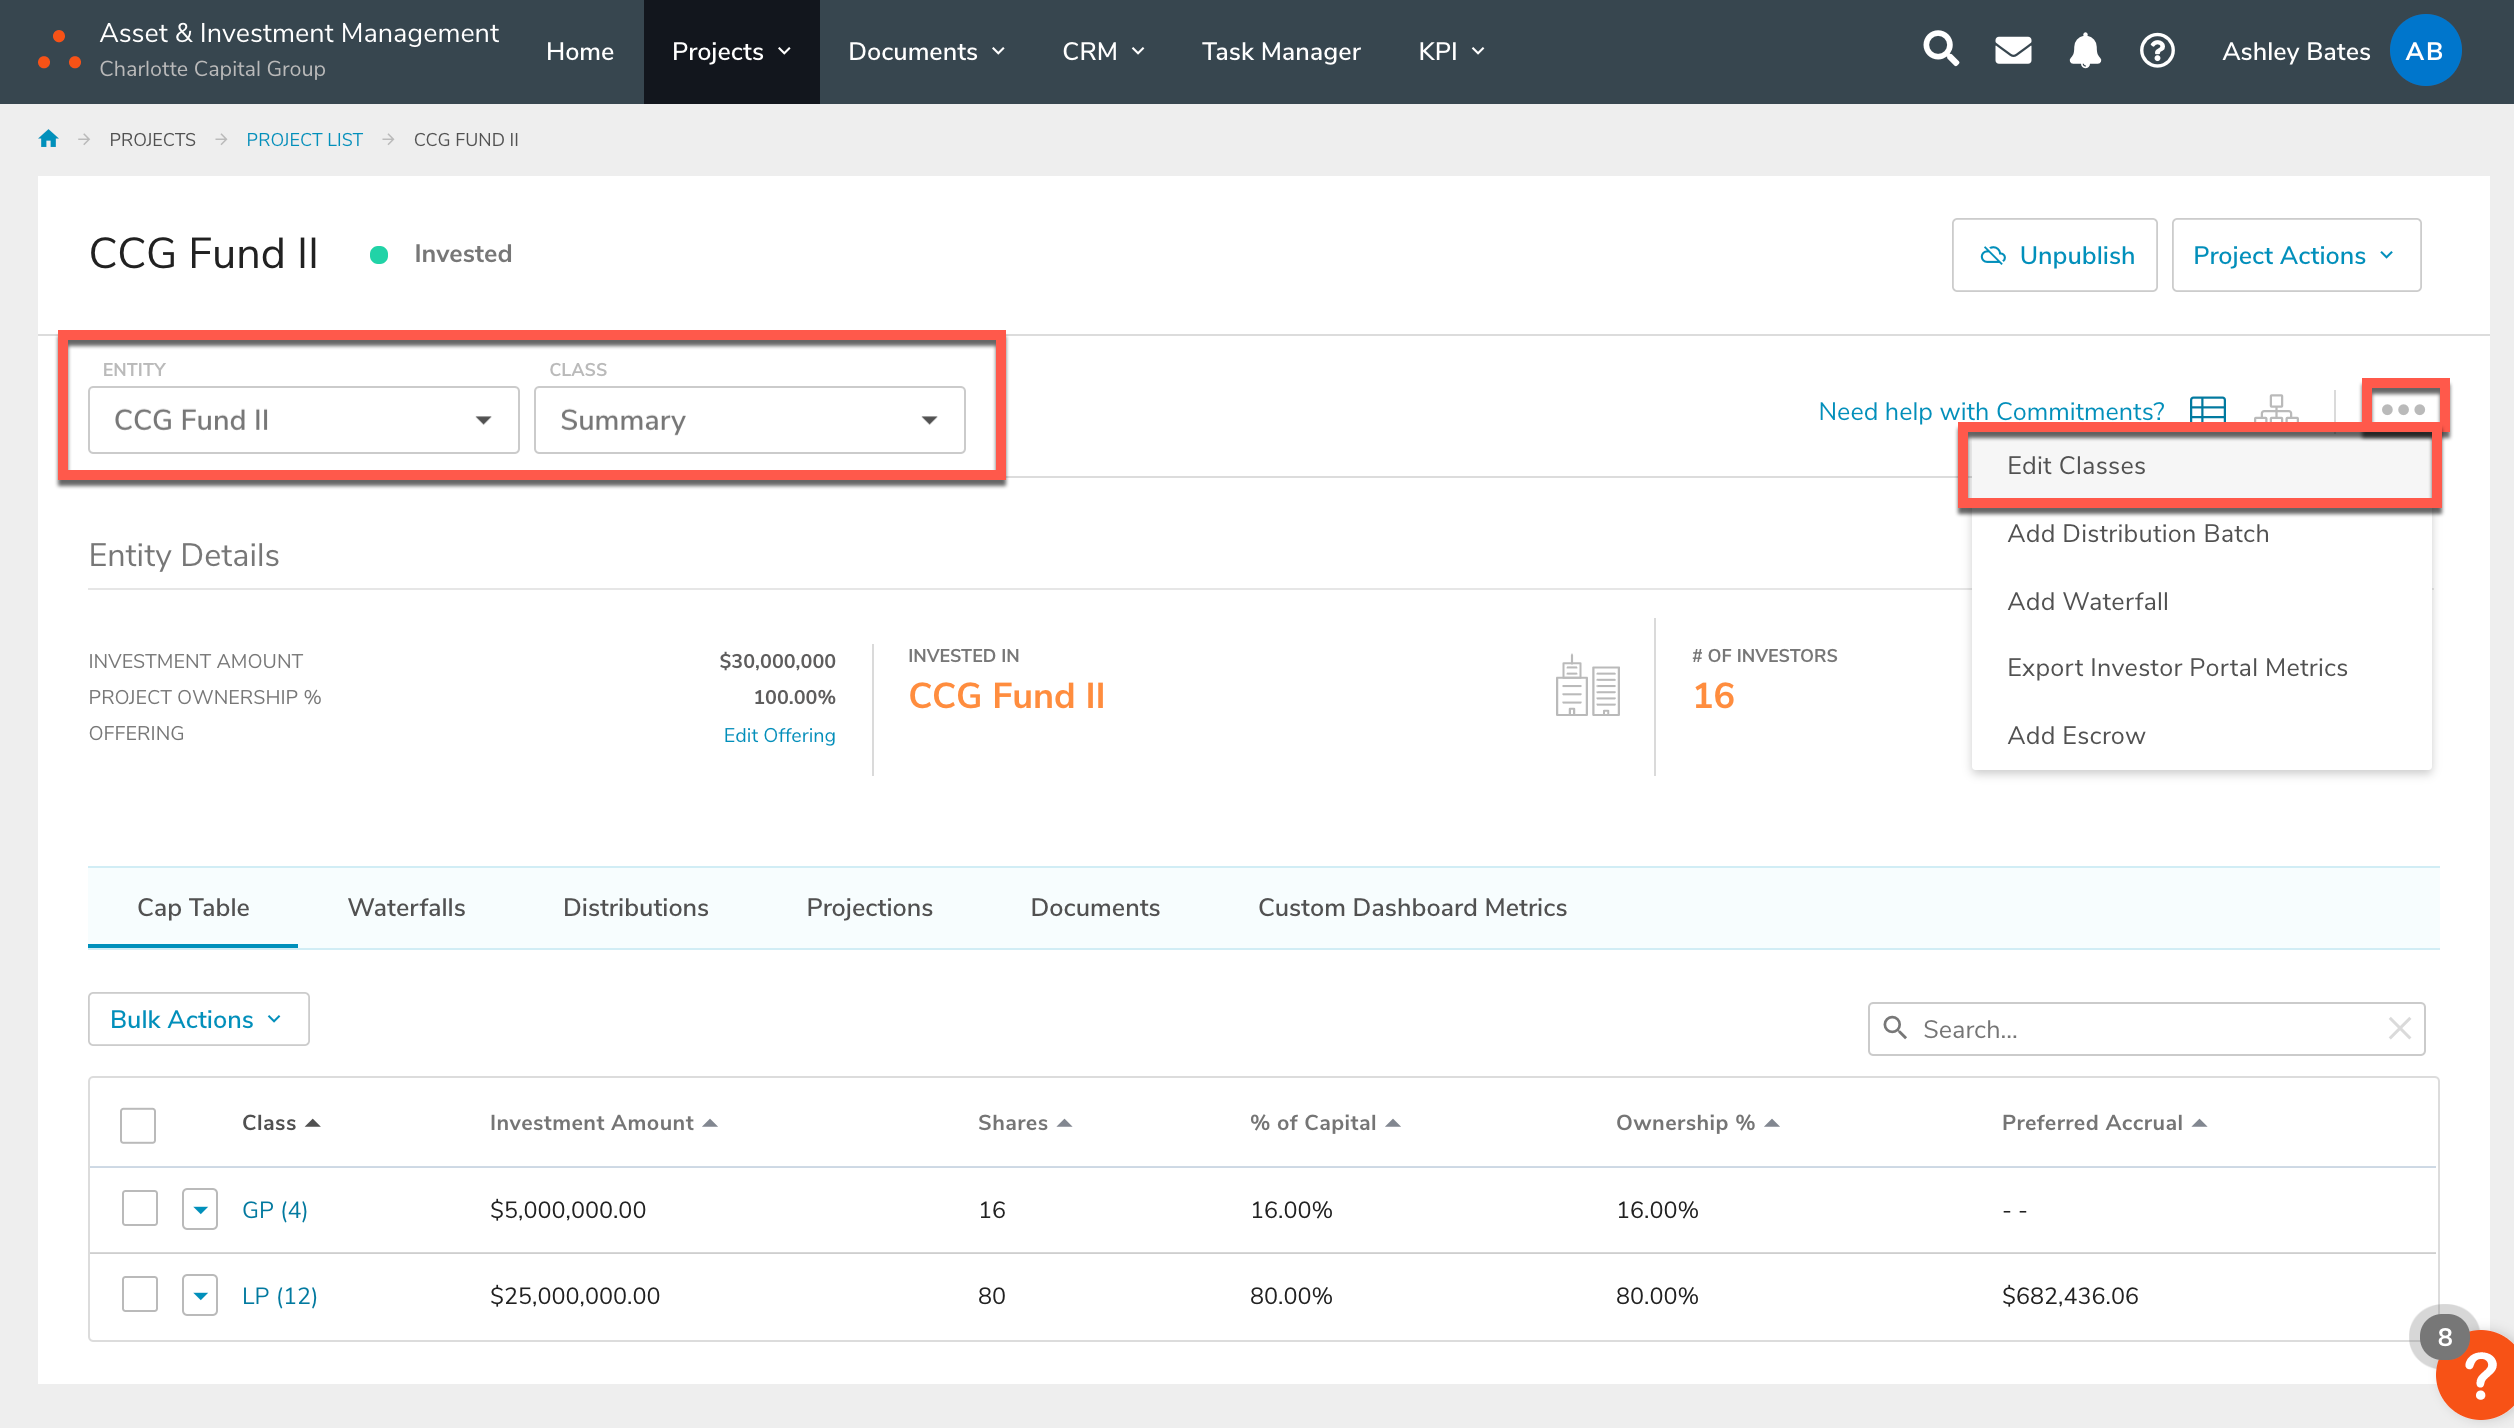Switch to table view icon
Screen dimensions: 2514x1428
[x=2207, y=410]
